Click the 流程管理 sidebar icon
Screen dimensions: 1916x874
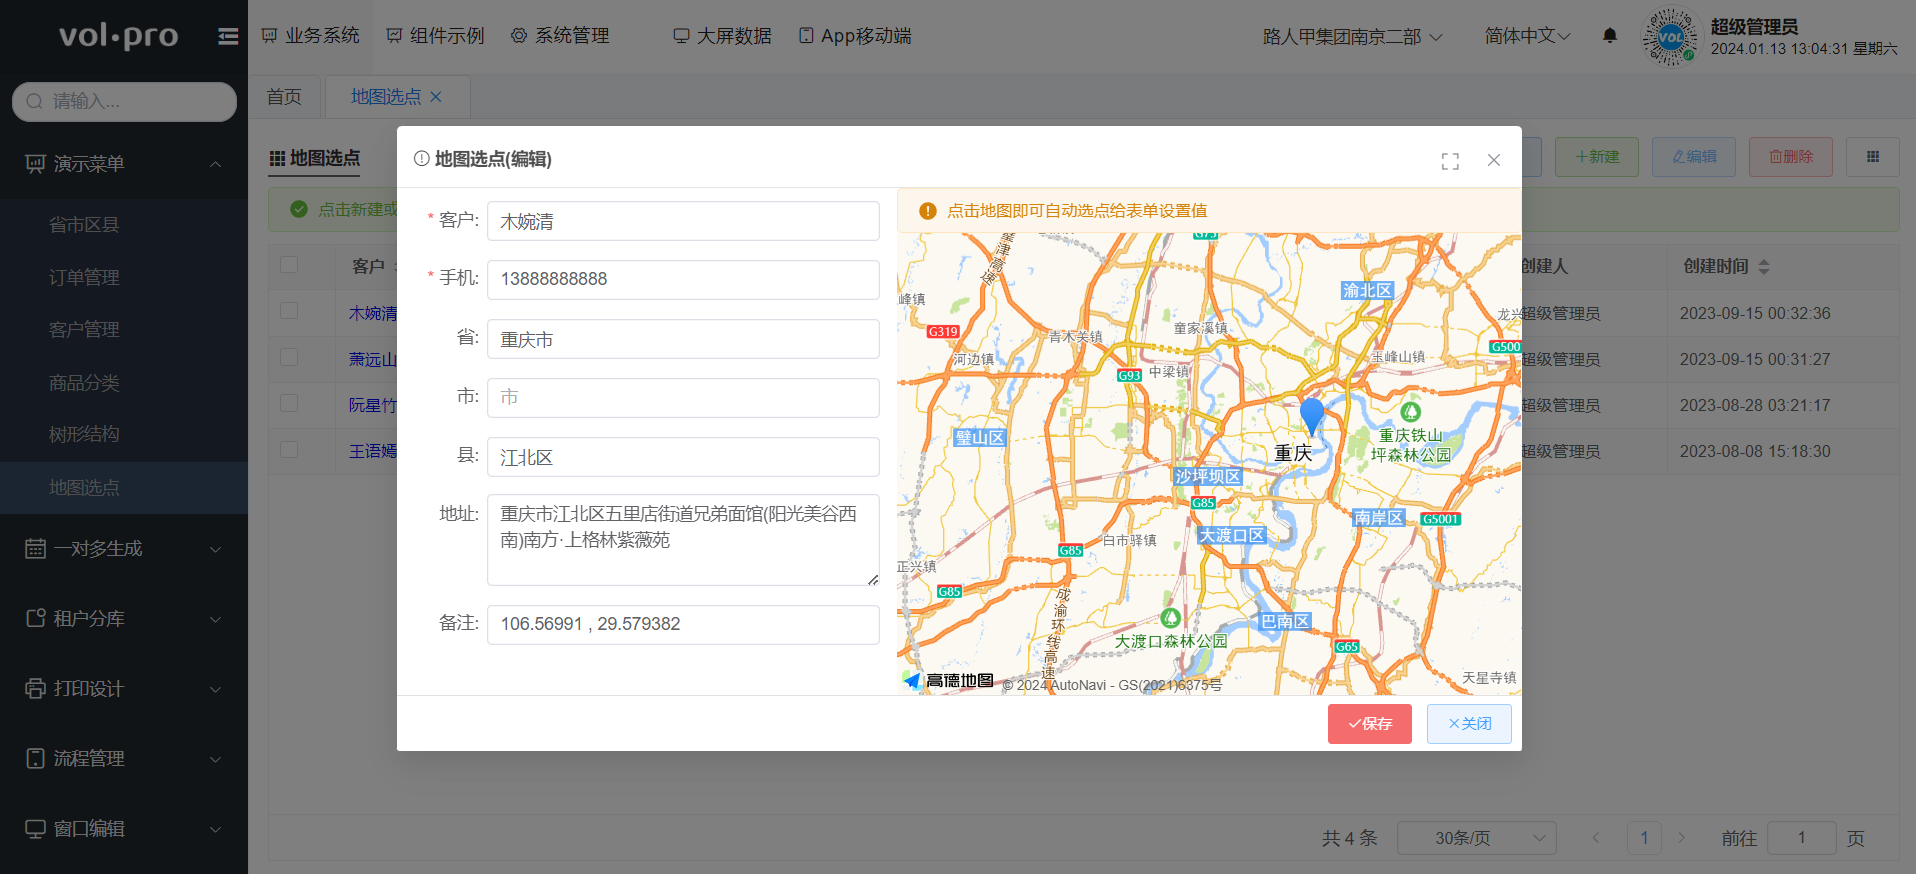(35, 758)
